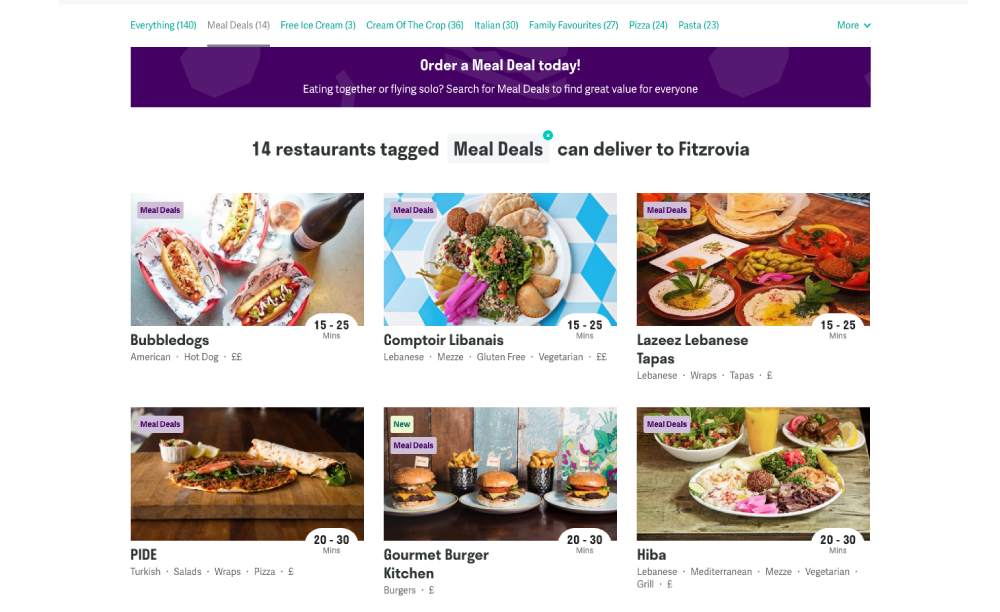Click the Hiba food photo
The width and height of the screenshot is (1000, 612).
tap(753, 474)
